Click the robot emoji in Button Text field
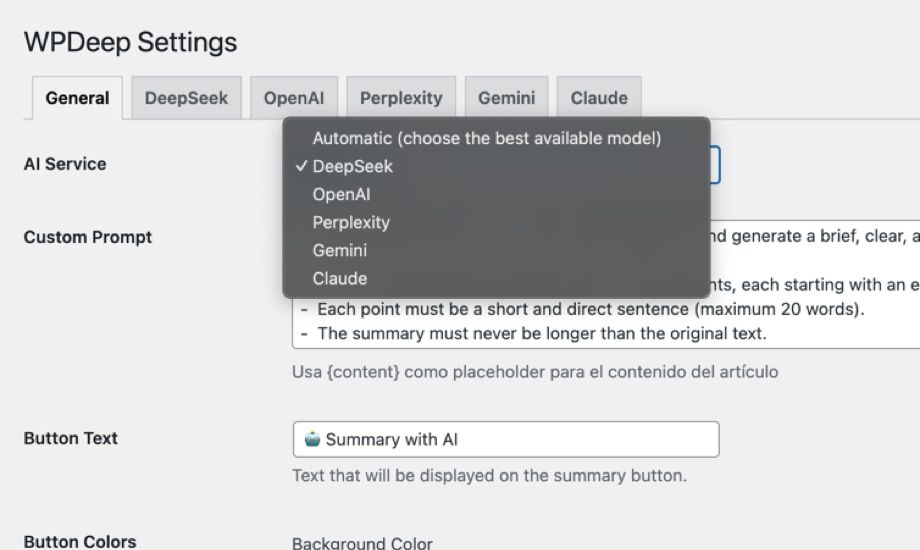The height and width of the screenshot is (550, 920). pyautogui.click(x=313, y=439)
